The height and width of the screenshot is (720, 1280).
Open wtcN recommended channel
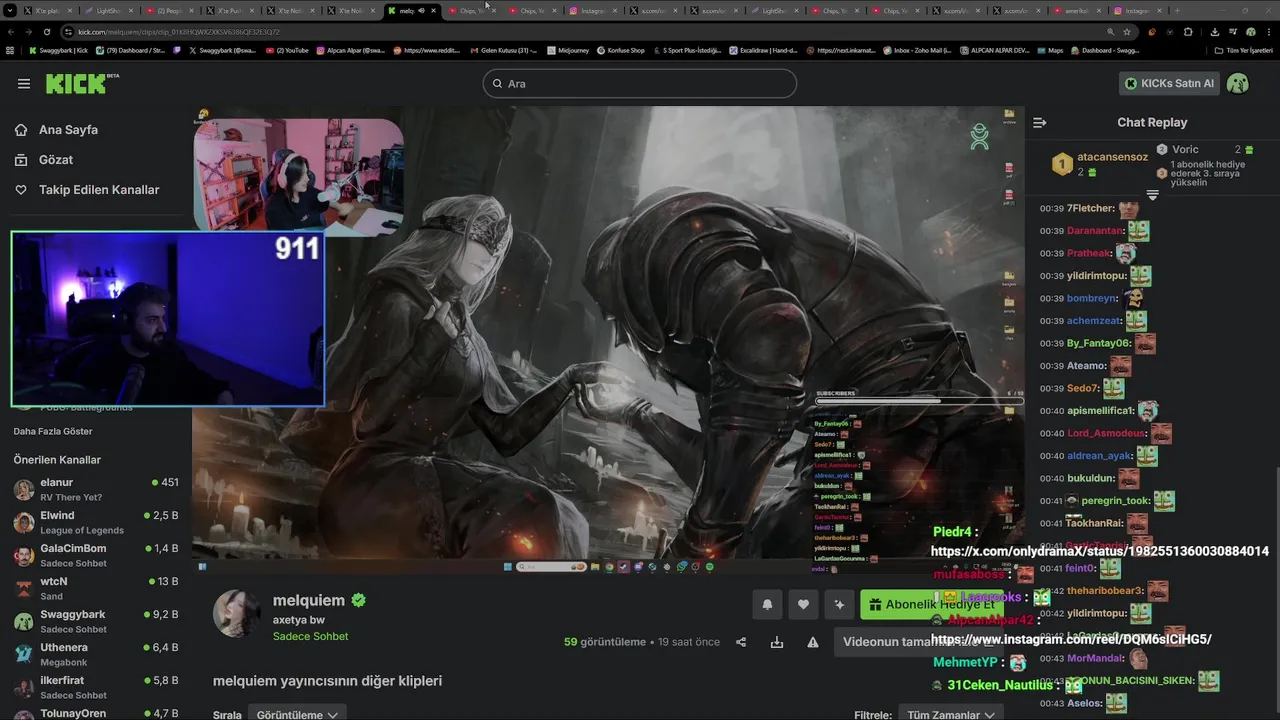click(96, 588)
